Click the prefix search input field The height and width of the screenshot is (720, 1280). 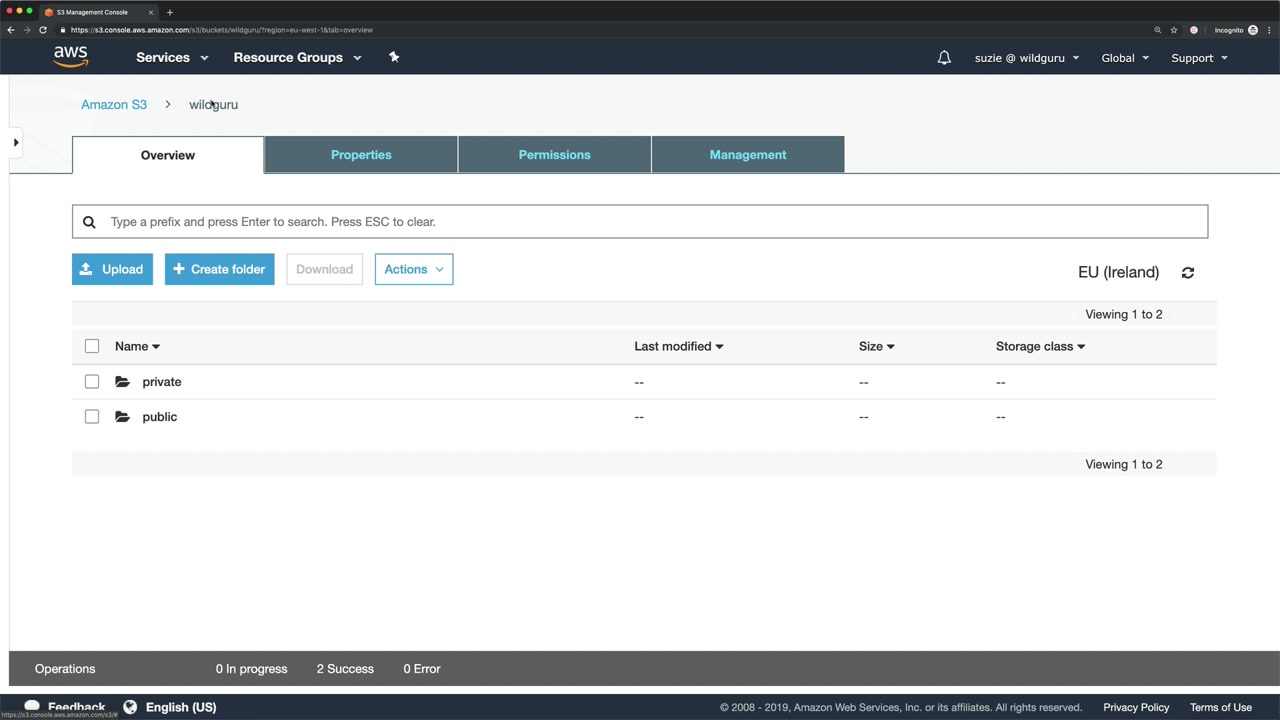[x=640, y=222]
